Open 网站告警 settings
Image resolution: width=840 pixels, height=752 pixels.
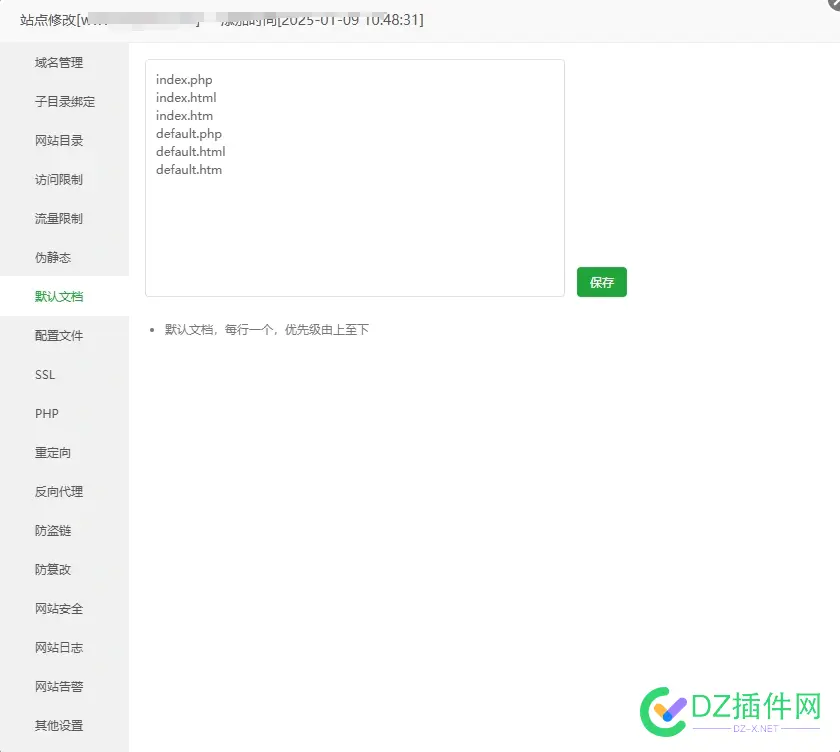pos(59,687)
